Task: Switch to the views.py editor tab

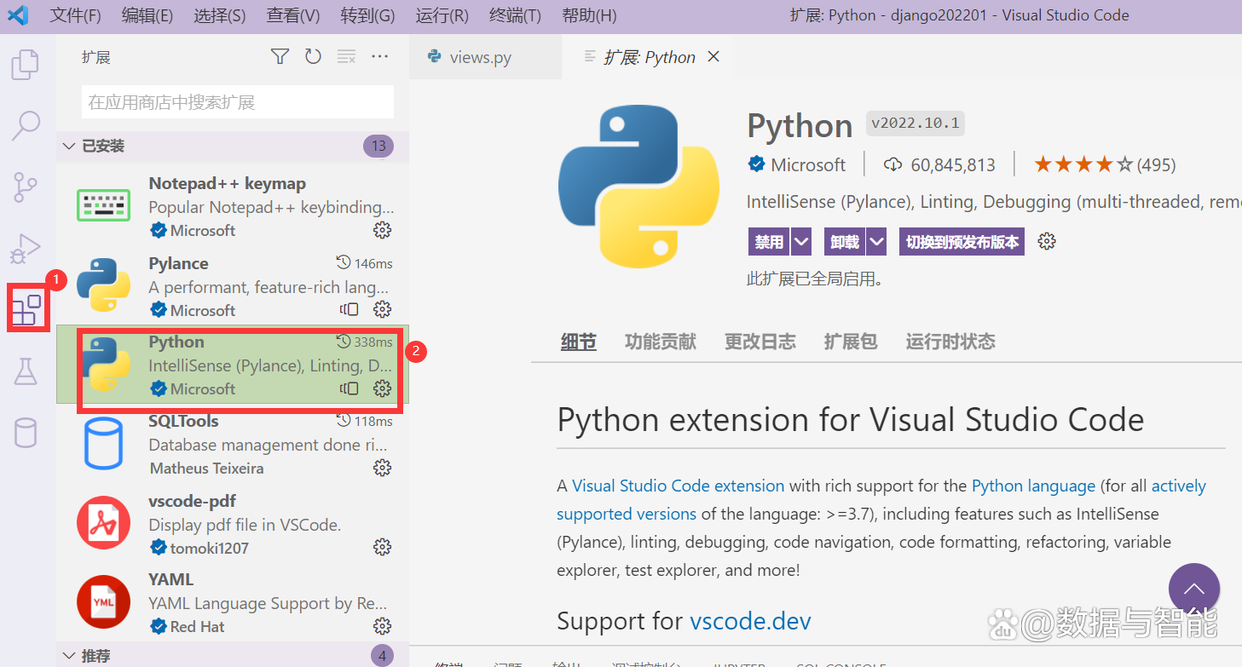Action: click(x=481, y=57)
